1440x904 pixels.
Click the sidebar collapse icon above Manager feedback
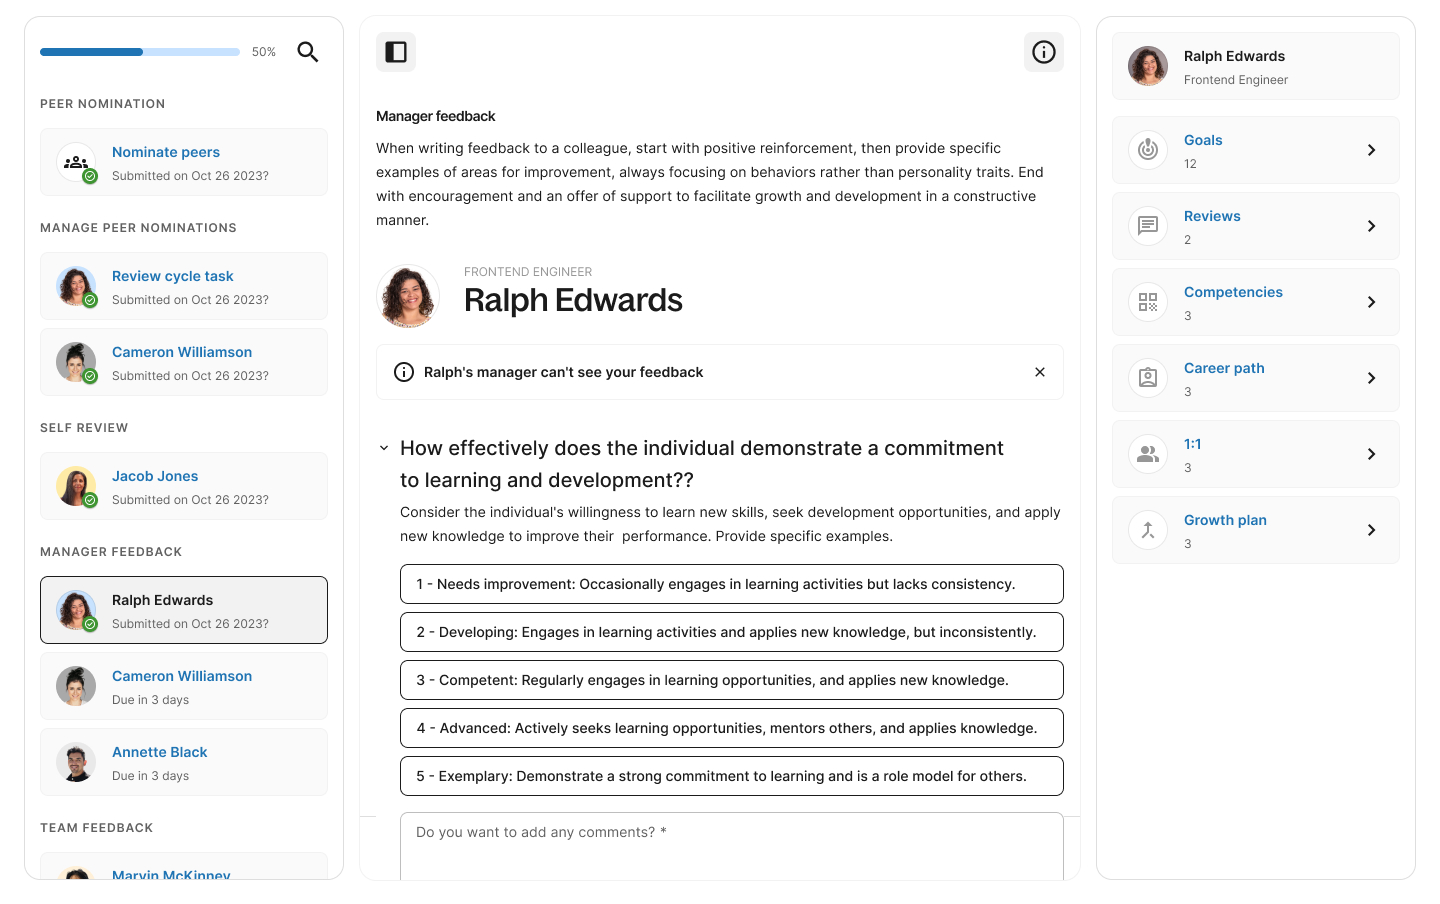point(396,51)
